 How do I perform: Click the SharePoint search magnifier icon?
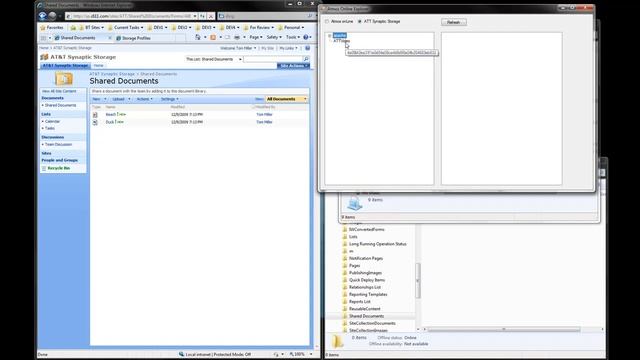(306, 59)
